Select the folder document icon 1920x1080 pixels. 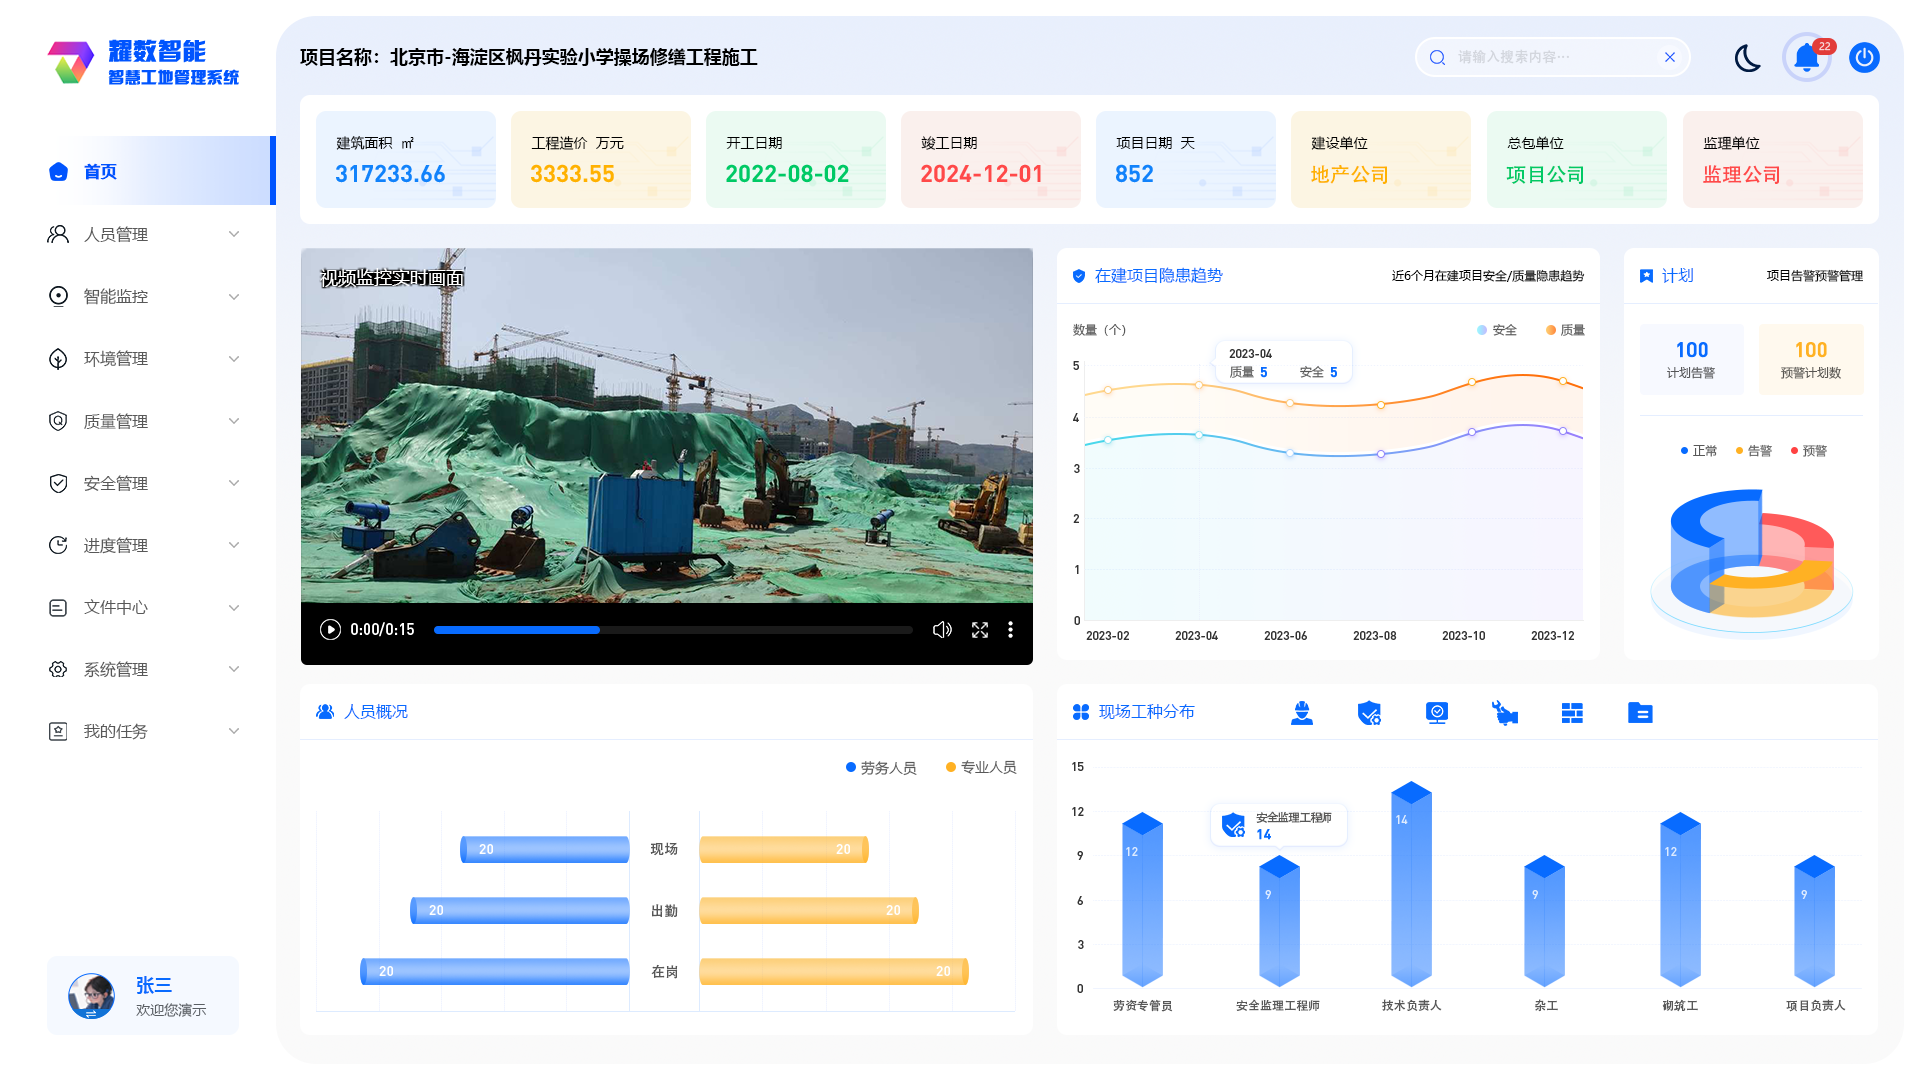click(x=1640, y=713)
